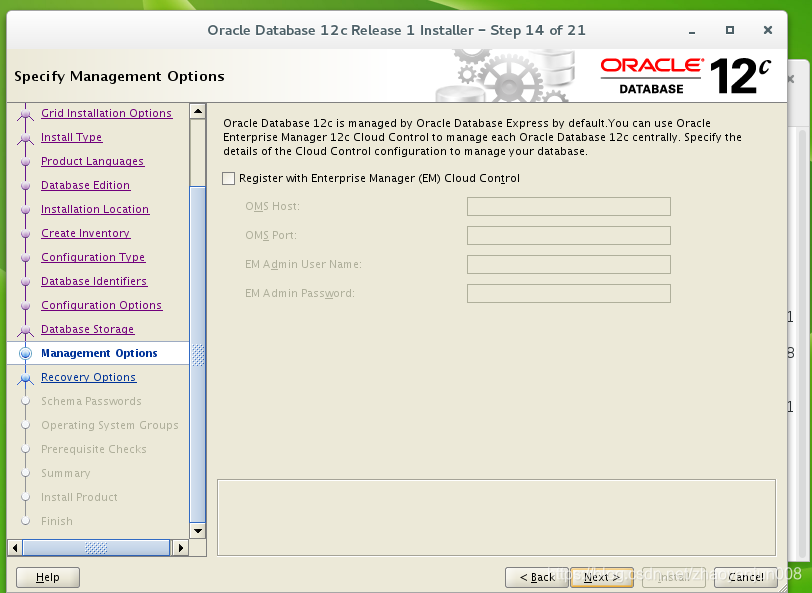The image size is (812, 593).
Task: Click the Recovery Options step bullet icon
Action: 25,378
